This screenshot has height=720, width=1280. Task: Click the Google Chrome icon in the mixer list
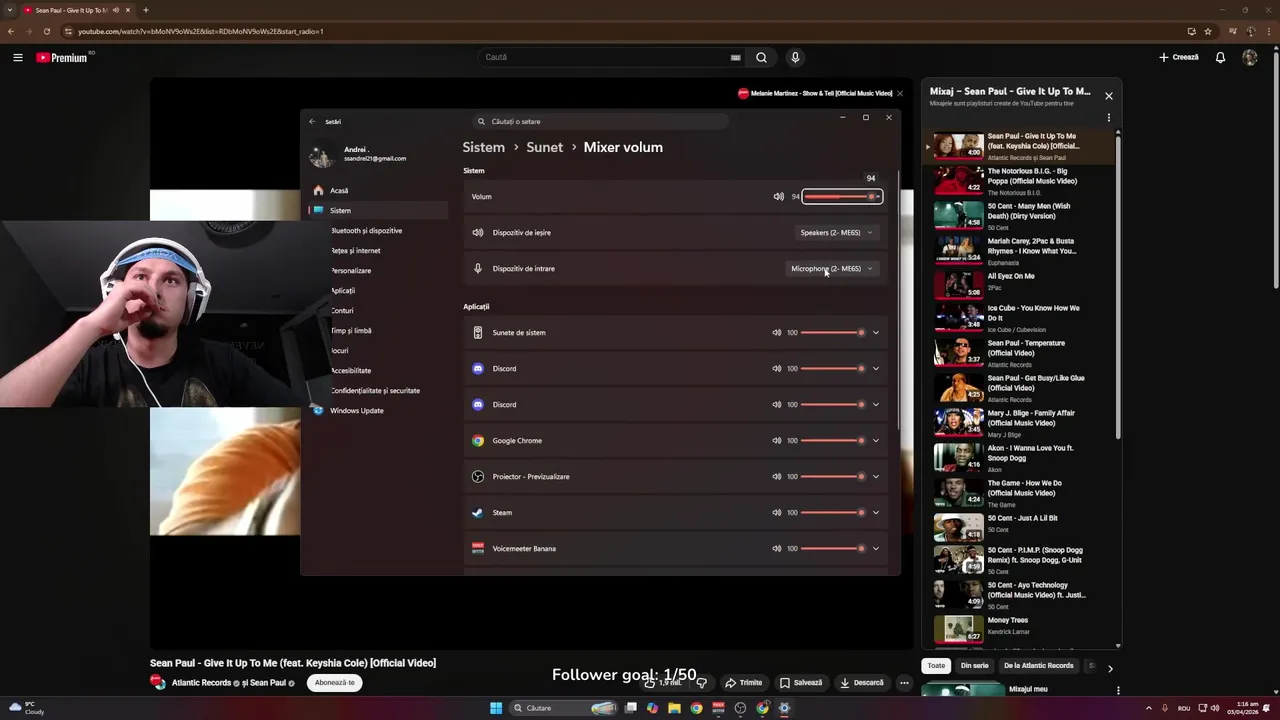(x=478, y=441)
